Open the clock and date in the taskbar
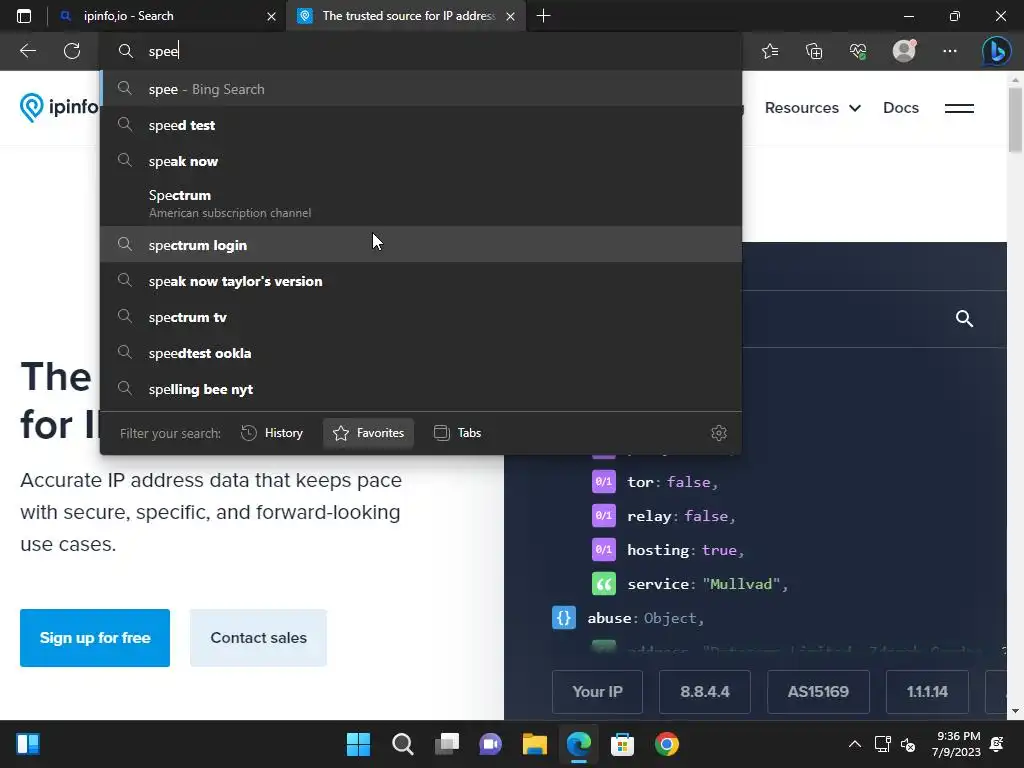 [958, 744]
